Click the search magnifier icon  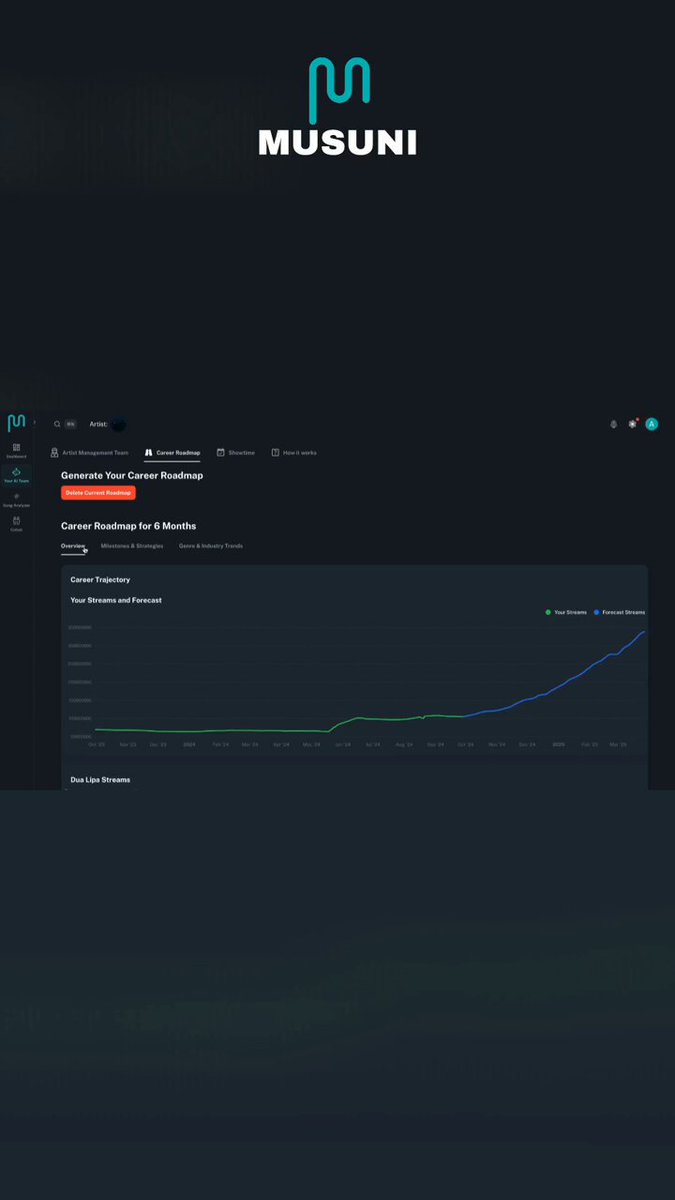click(57, 424)
